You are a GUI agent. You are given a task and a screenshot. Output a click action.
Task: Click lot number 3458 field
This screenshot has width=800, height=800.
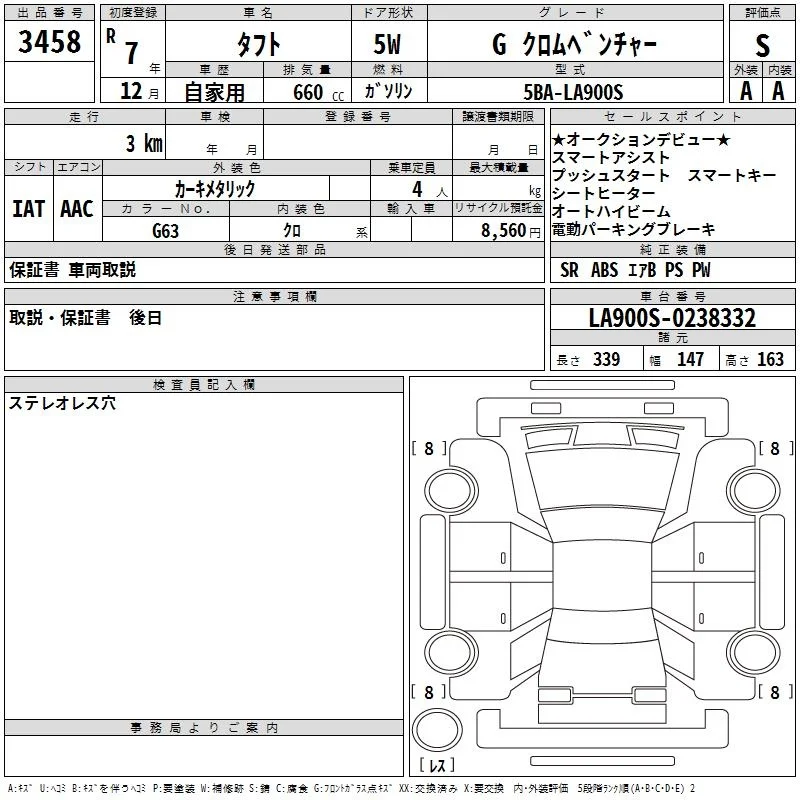tap(49, 41)
